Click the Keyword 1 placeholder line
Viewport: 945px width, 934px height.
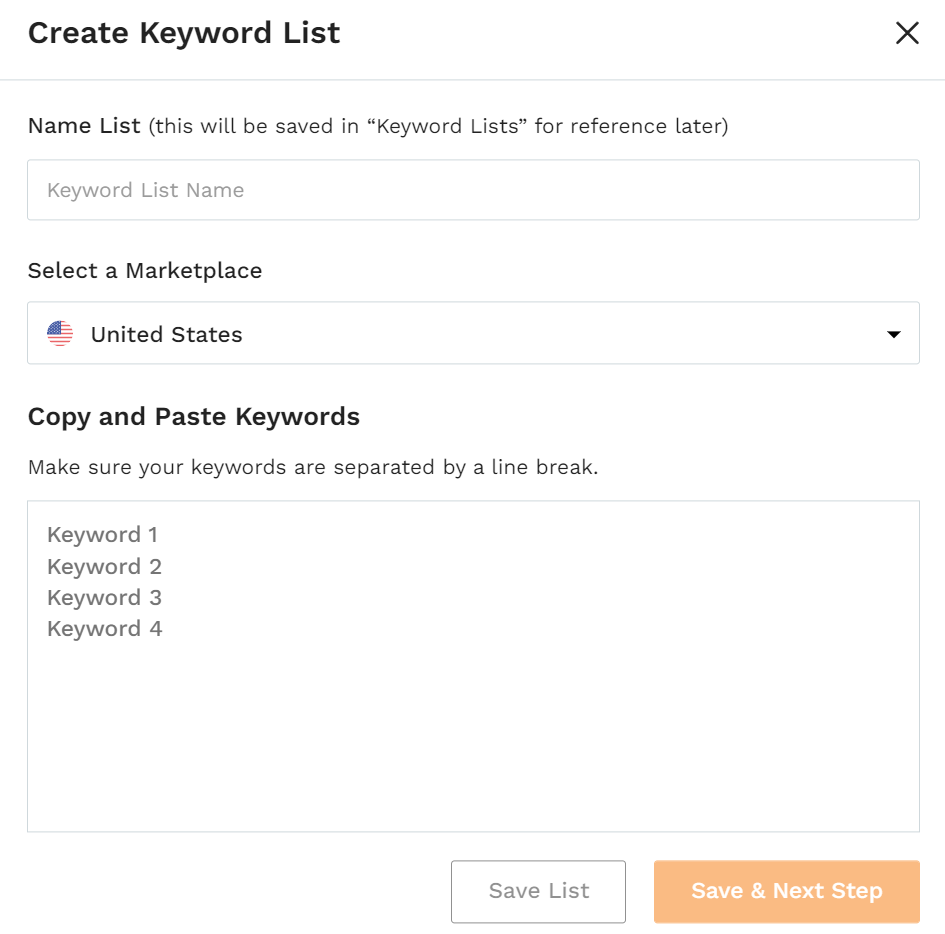point(102,534)
